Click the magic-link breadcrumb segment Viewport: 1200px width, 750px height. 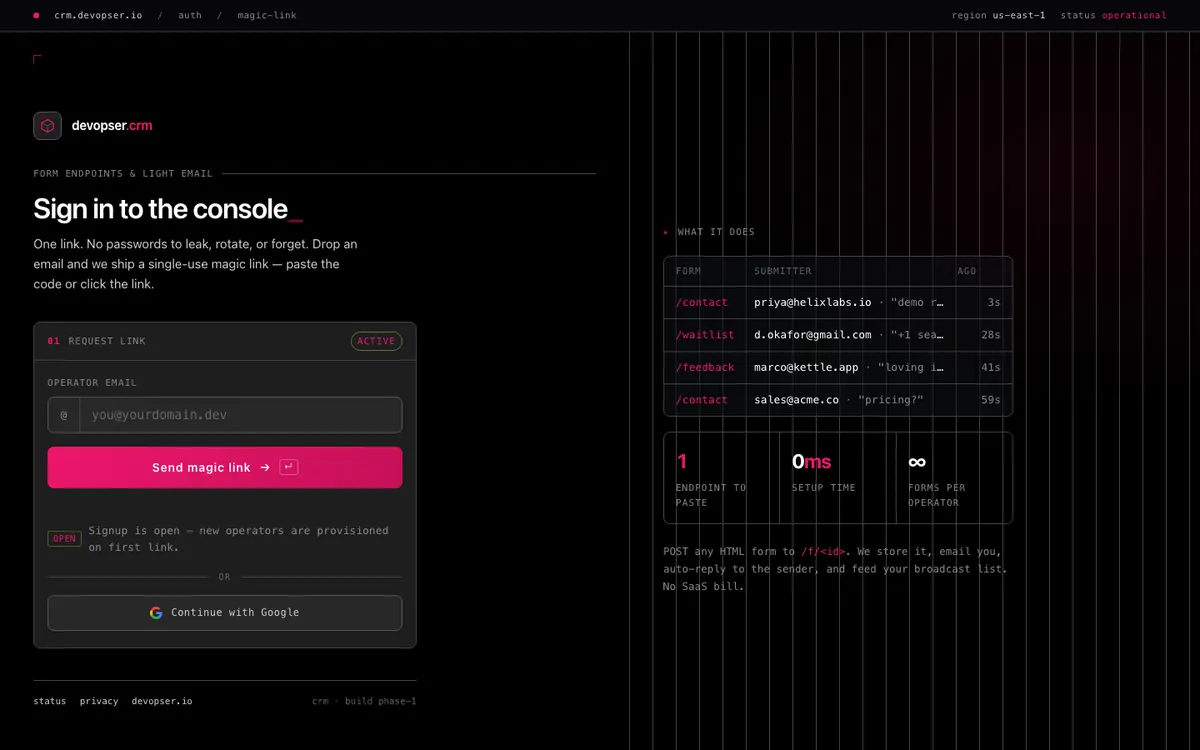point(267,16)
